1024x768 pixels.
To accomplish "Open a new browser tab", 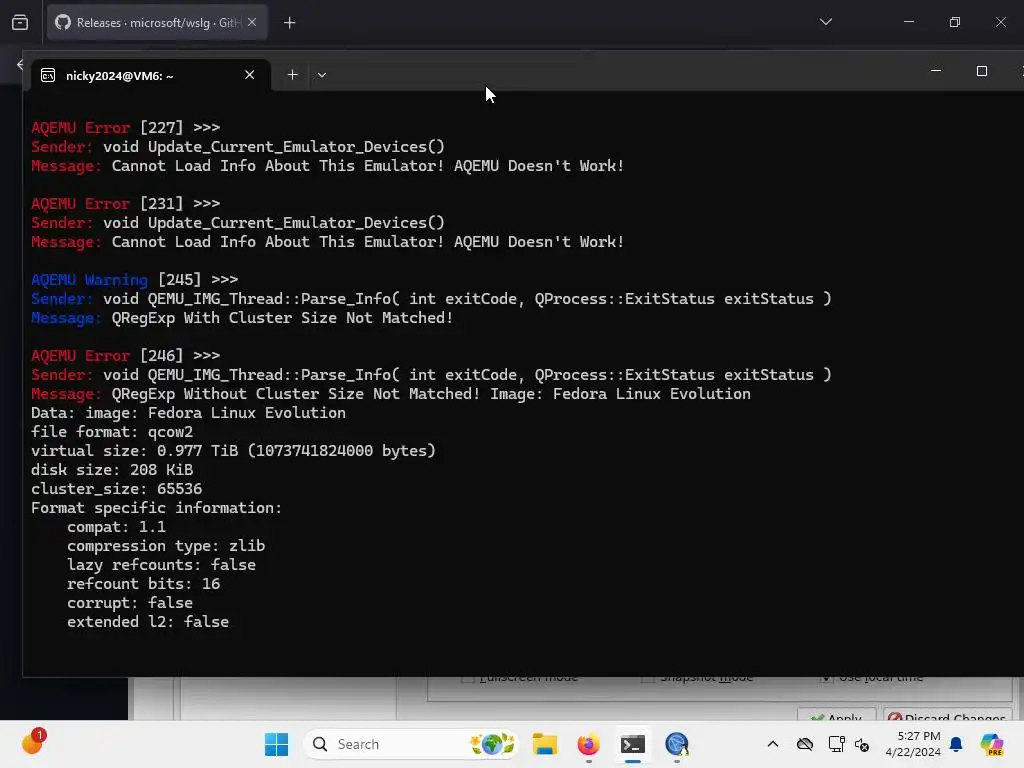I will point(290,23).
